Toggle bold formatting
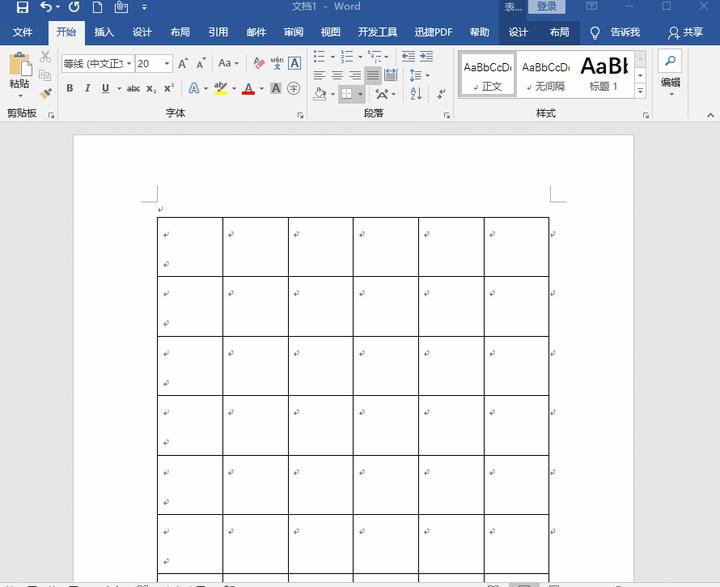 click(70, 88)
